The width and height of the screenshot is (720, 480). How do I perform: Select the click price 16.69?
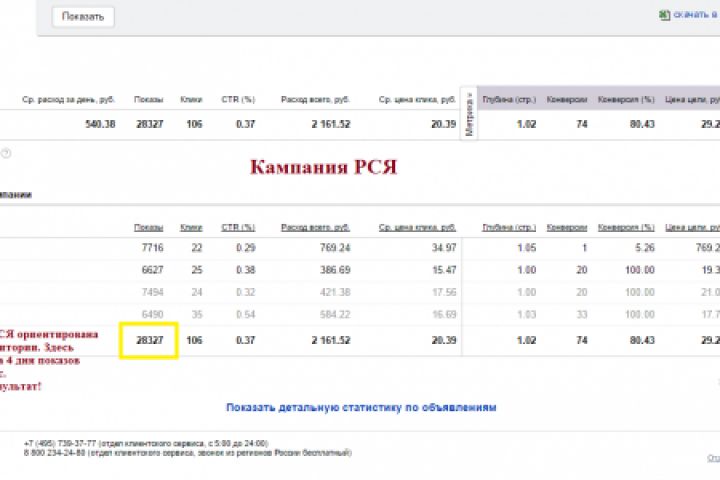point(444,315)
